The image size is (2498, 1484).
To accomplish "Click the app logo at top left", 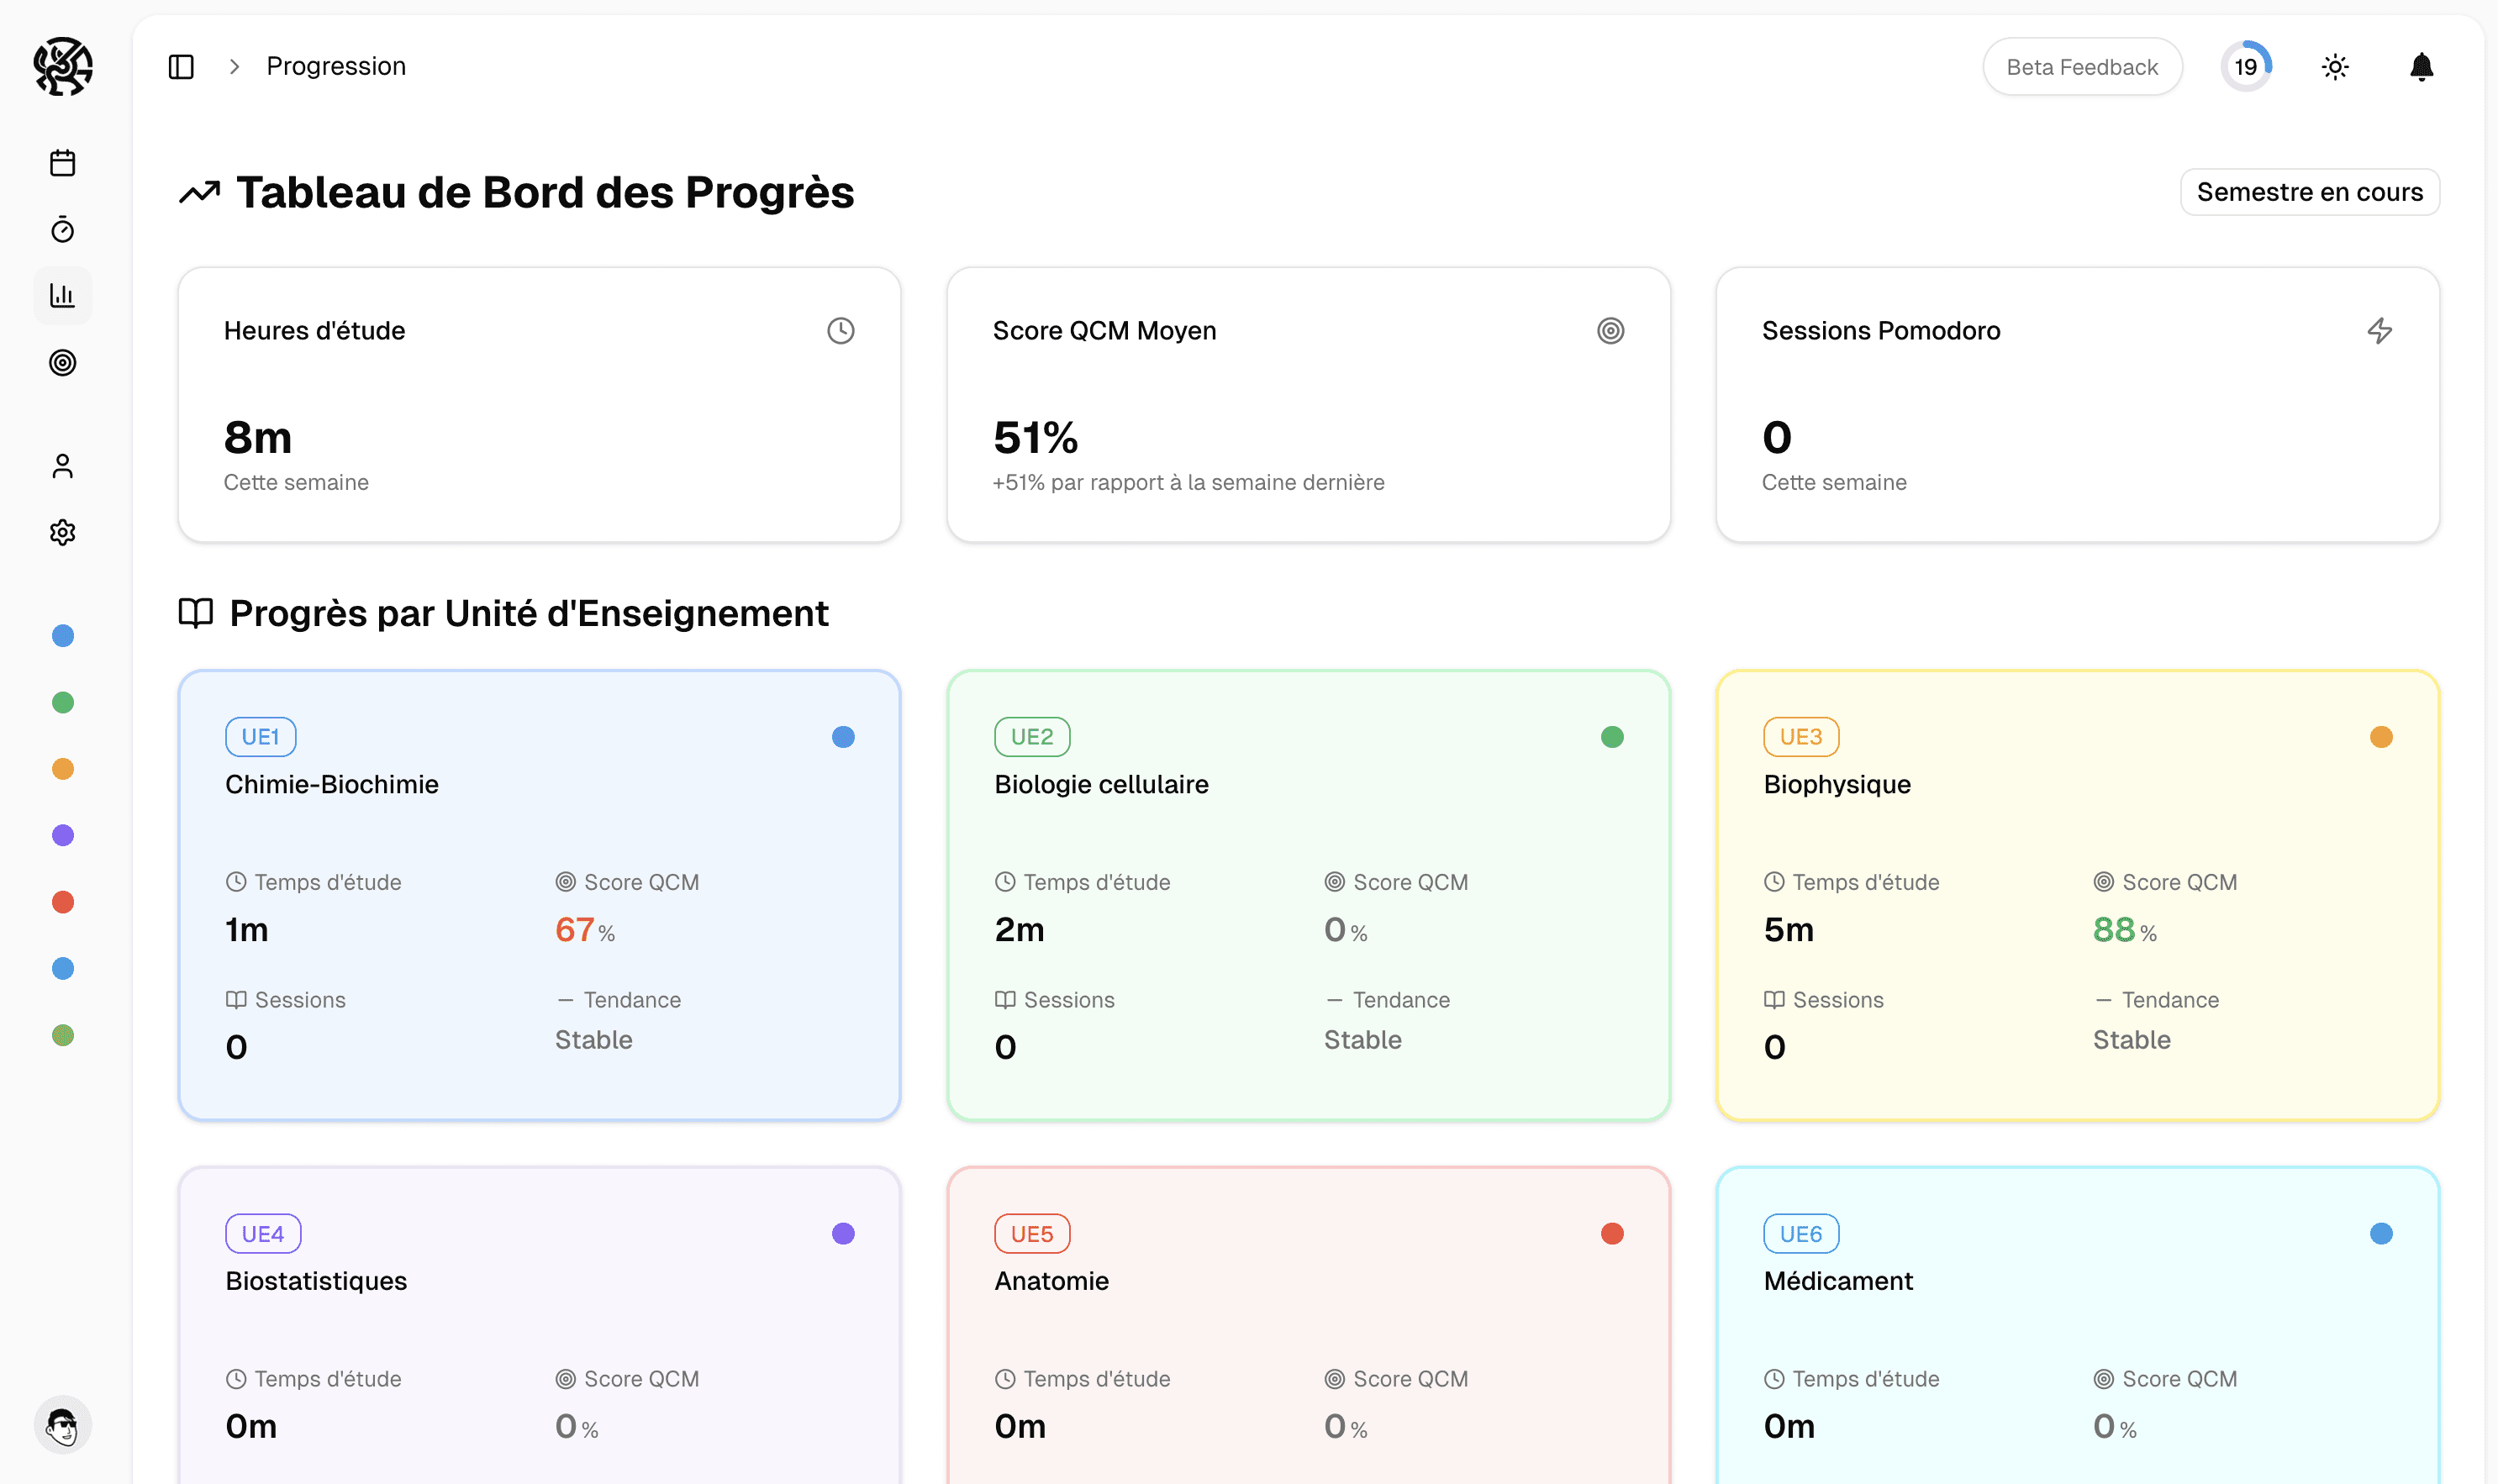I will coord(62,67).
